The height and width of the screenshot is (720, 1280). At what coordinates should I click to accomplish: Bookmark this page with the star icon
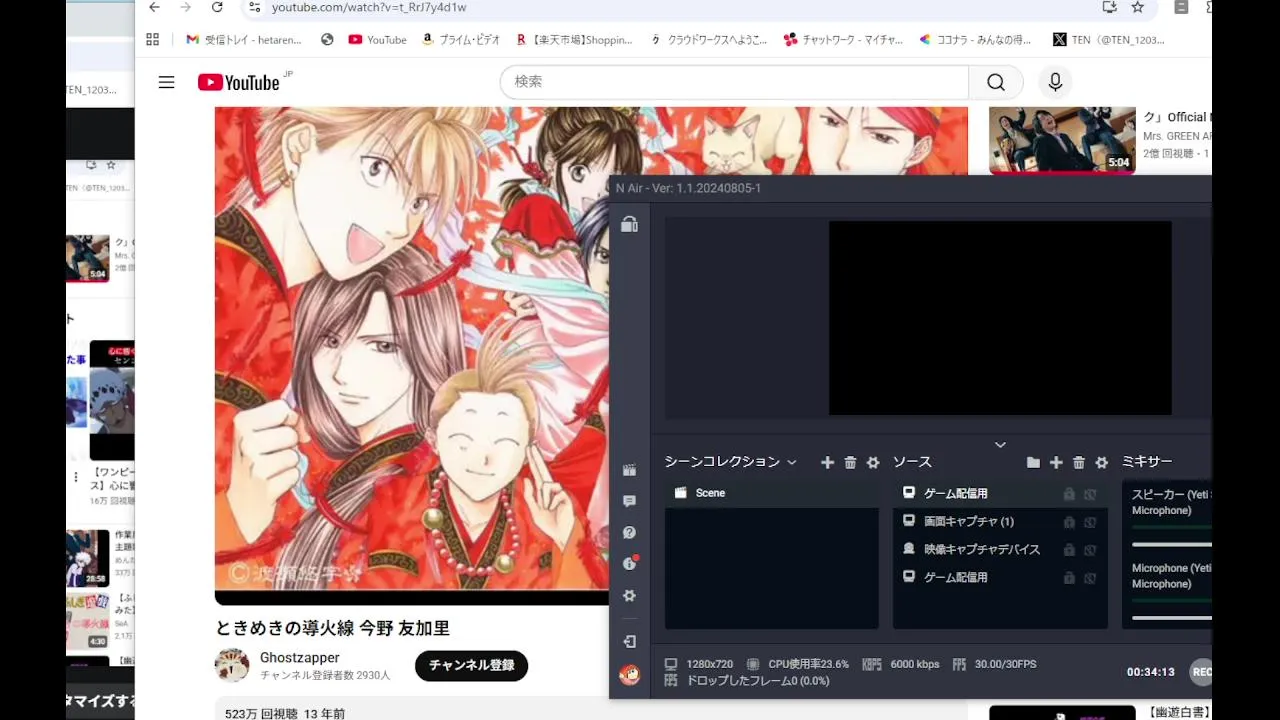click(1137, 7)
